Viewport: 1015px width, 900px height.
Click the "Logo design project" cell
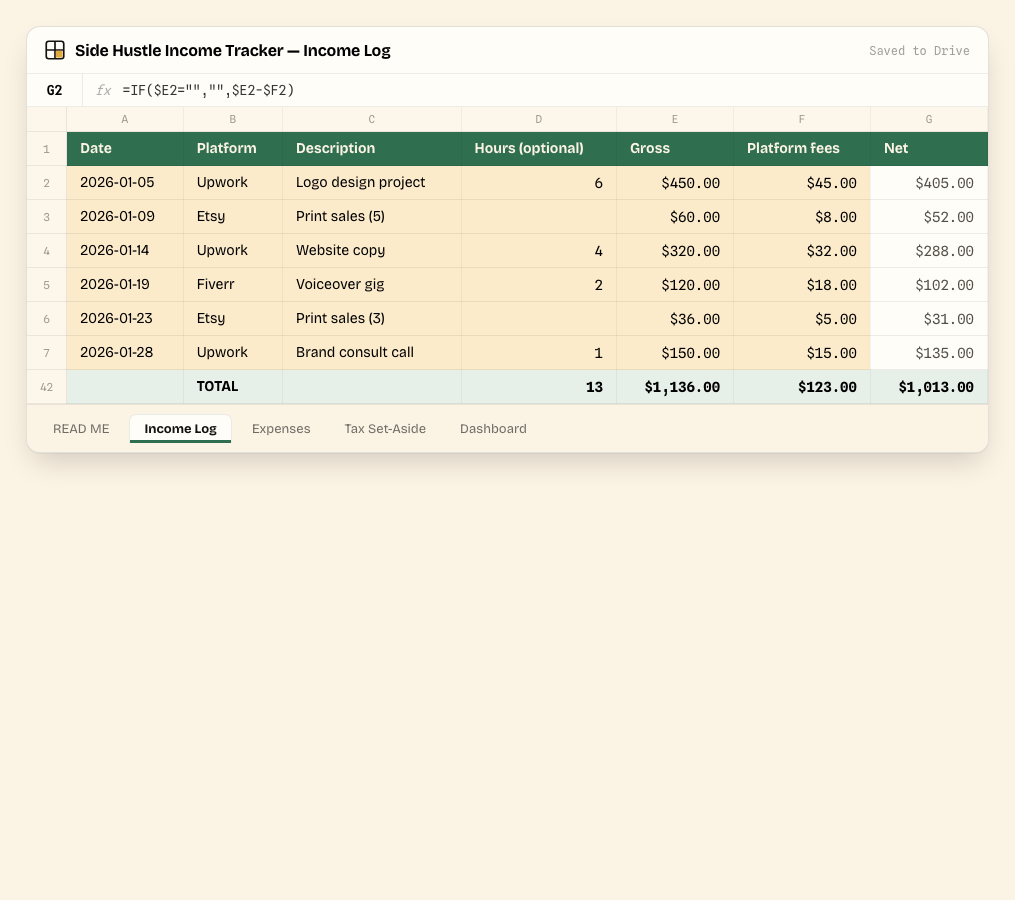pyautogui.click(x=372, y=183)
